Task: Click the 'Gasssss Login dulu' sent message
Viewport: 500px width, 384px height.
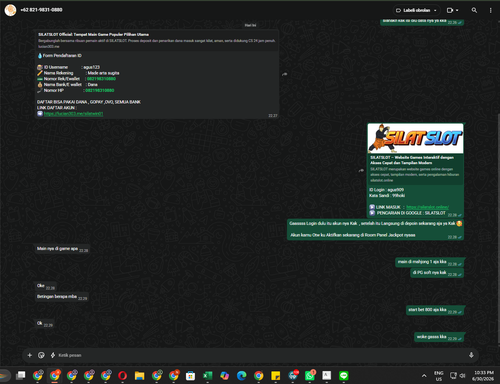Action: pos(375,229)
